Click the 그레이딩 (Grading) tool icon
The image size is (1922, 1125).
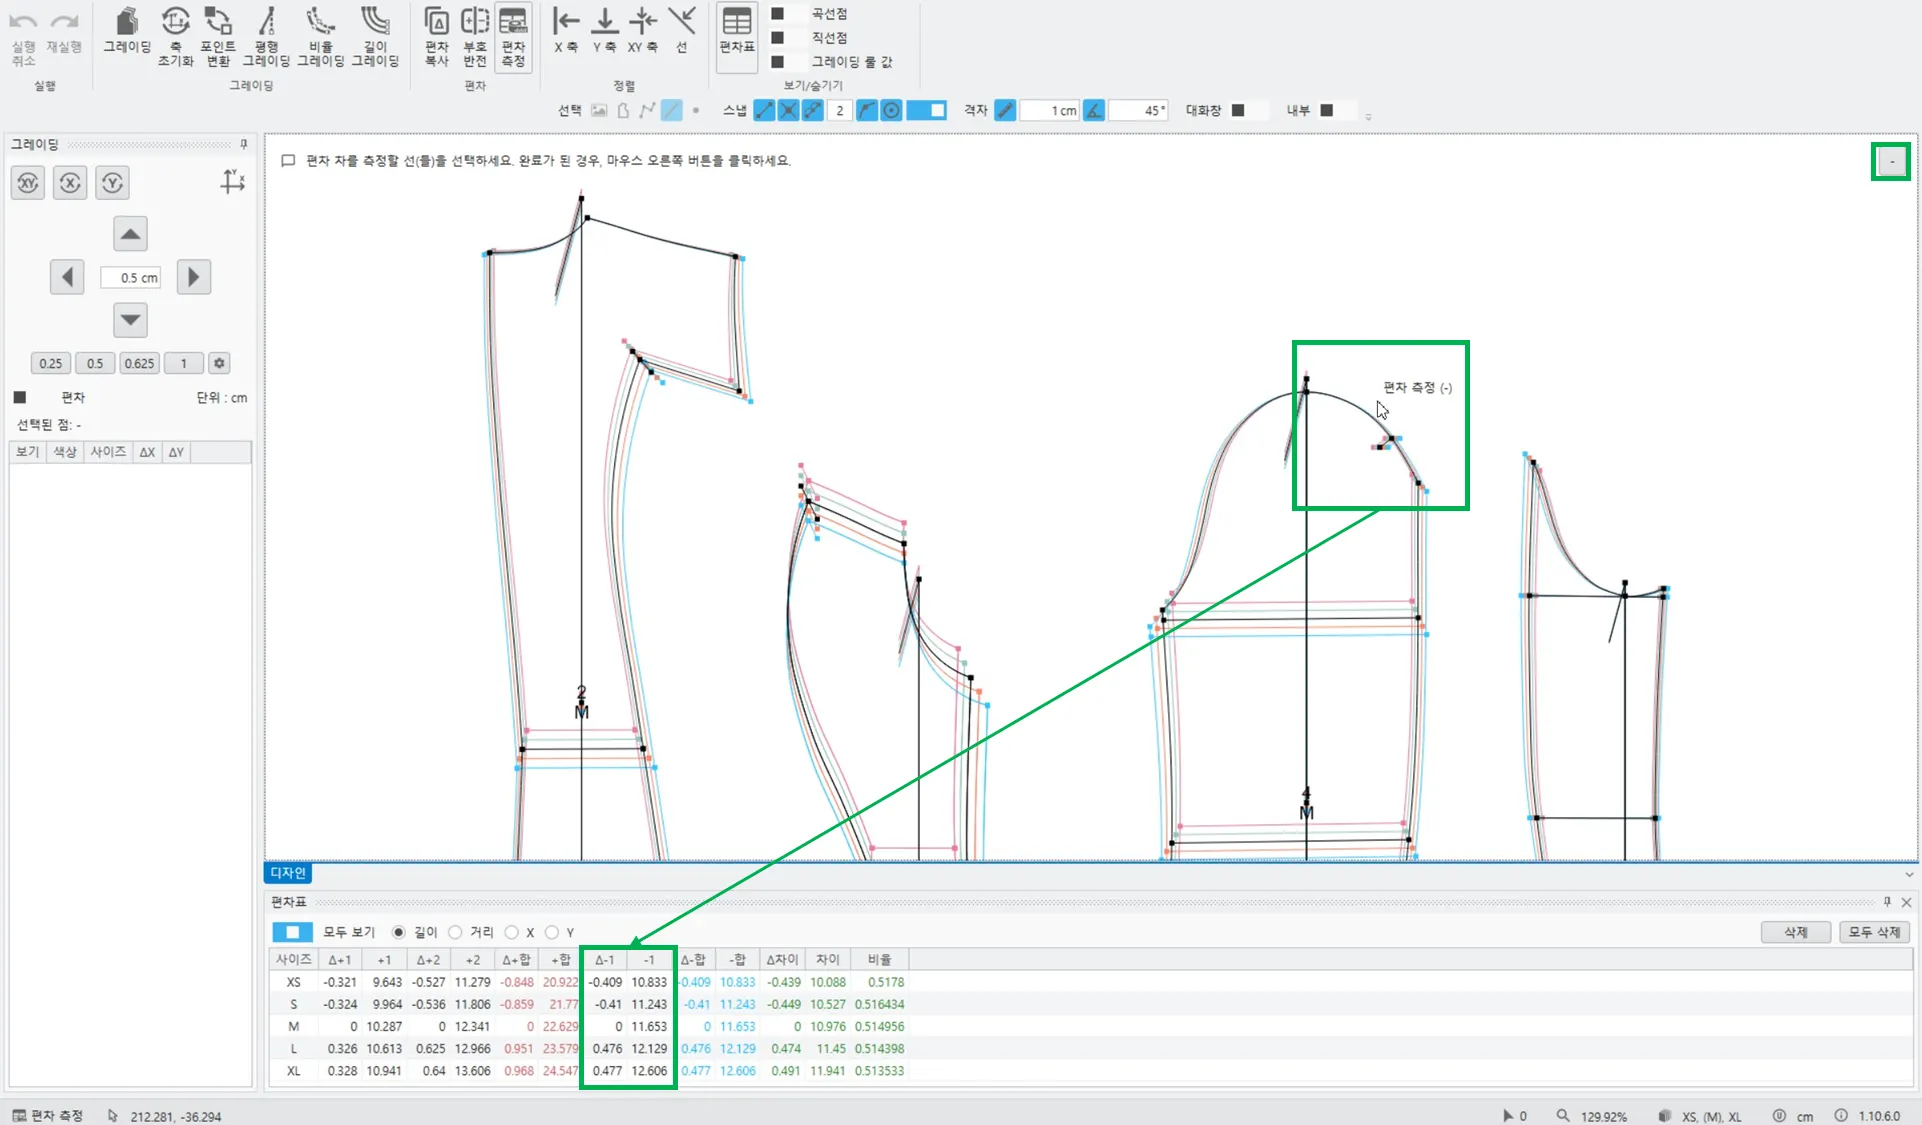tap(127, 32)
